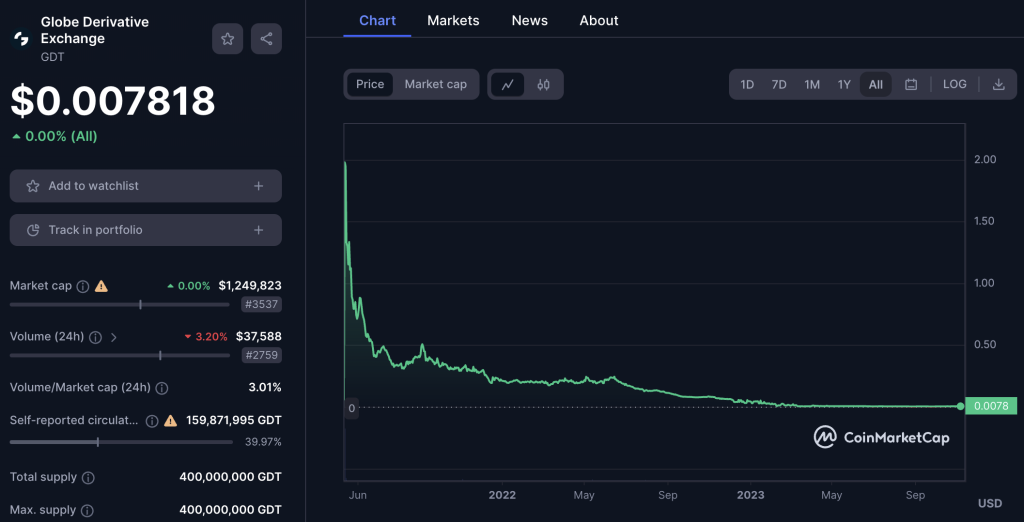Image resolution: width=1024 pixels, height=522 pixels.
Task: Click the 0.00% (All) change label
Action: click(x=55, y=137)
